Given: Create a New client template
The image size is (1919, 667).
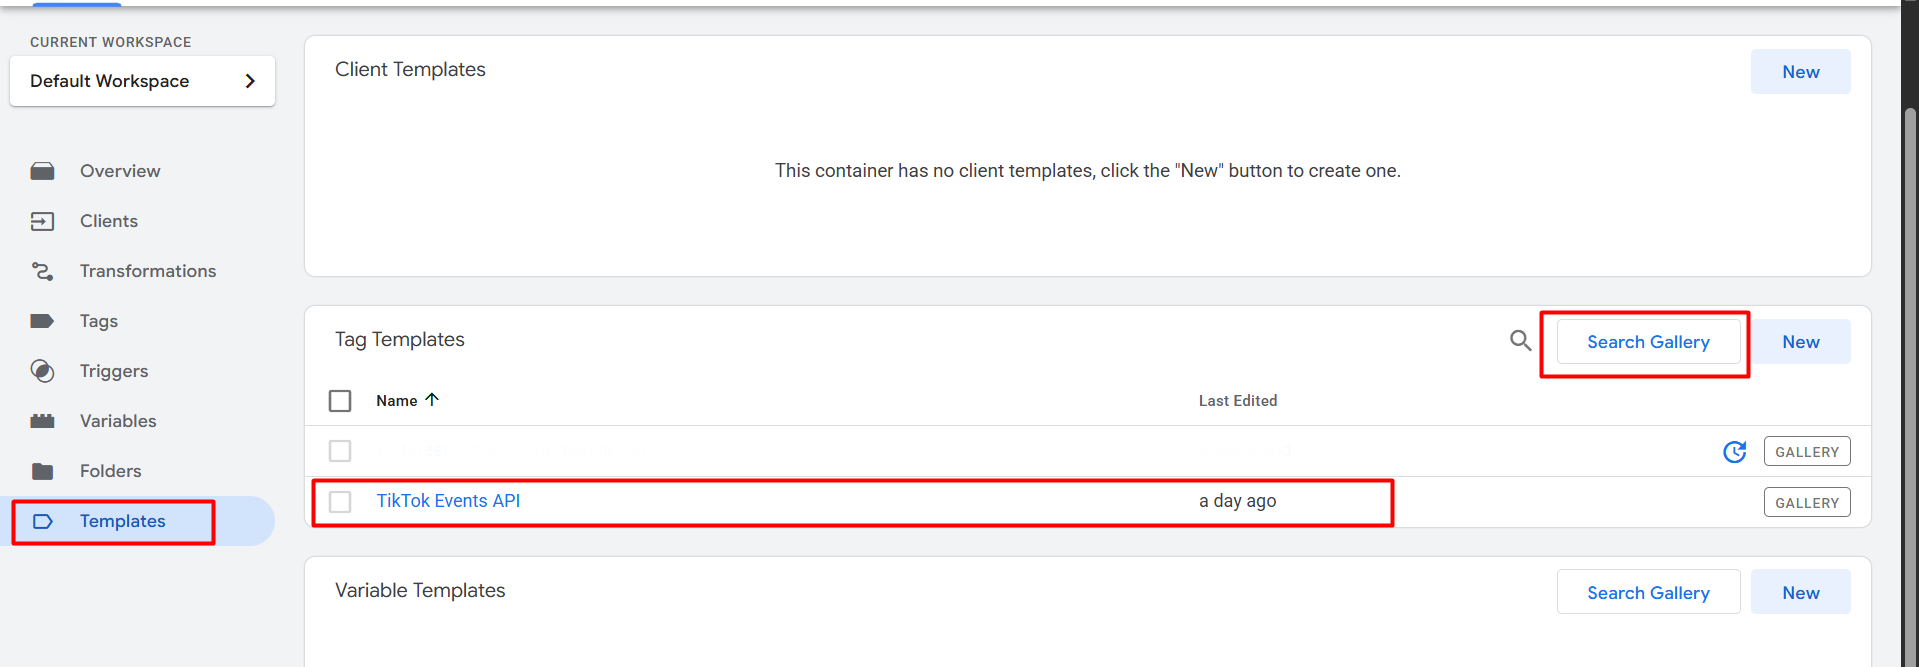Looking at the screenshot, I should (x=1800, y=72).
